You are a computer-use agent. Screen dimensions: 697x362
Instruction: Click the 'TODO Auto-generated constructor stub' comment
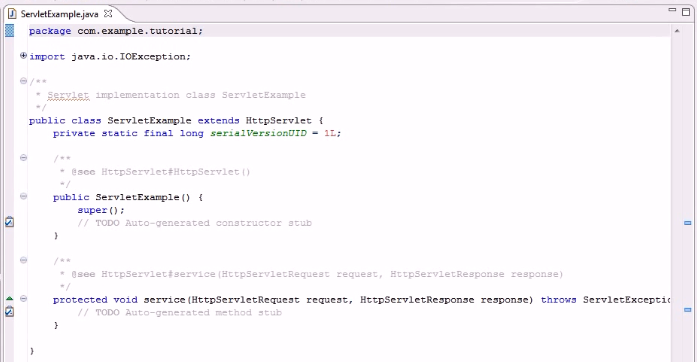204,223
